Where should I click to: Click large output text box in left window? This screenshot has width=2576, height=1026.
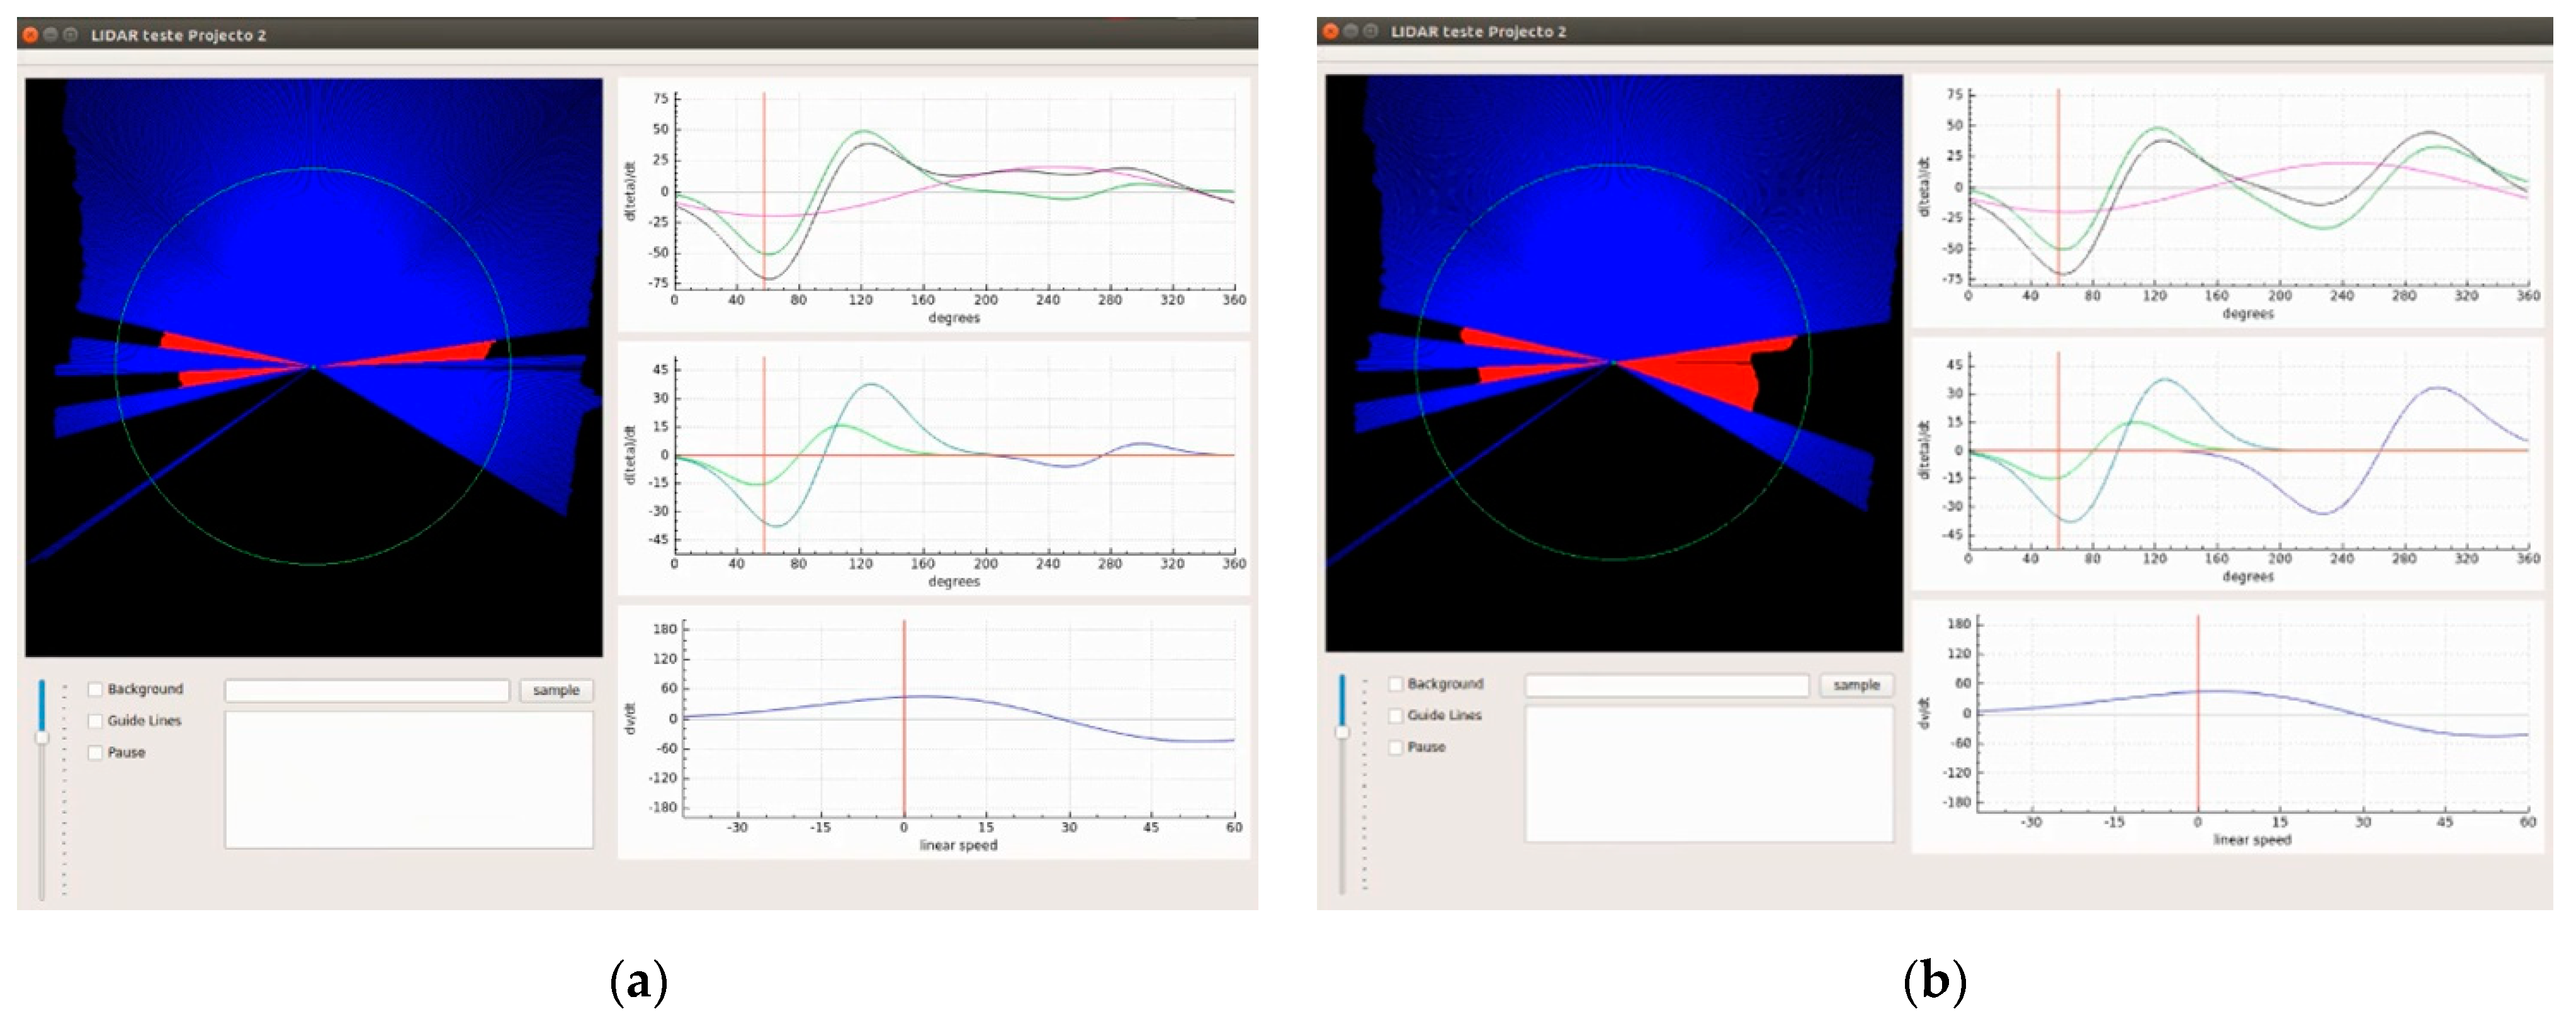[409, 780]
